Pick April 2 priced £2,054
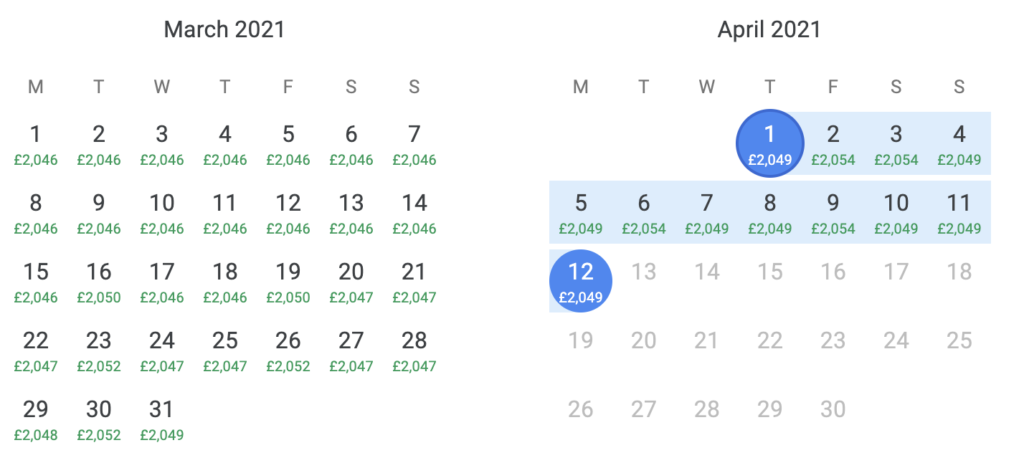The width and height of the screenshot is (1024, 463). (x=833, y=144)
